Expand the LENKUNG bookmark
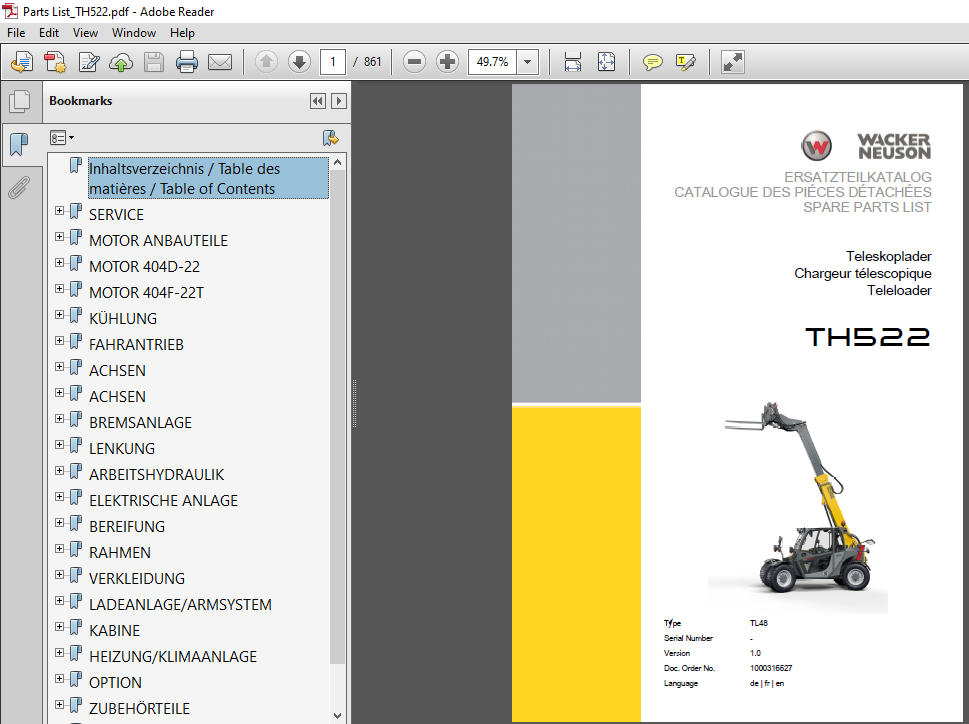The image size is (969, 724). 59,444
